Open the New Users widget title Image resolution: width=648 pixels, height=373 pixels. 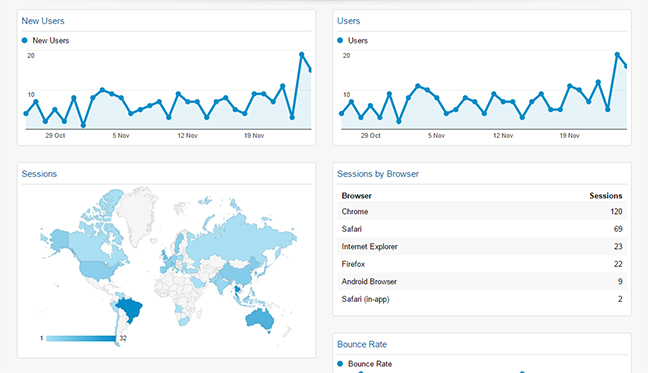pyautogui.click(x=43, y=21)
